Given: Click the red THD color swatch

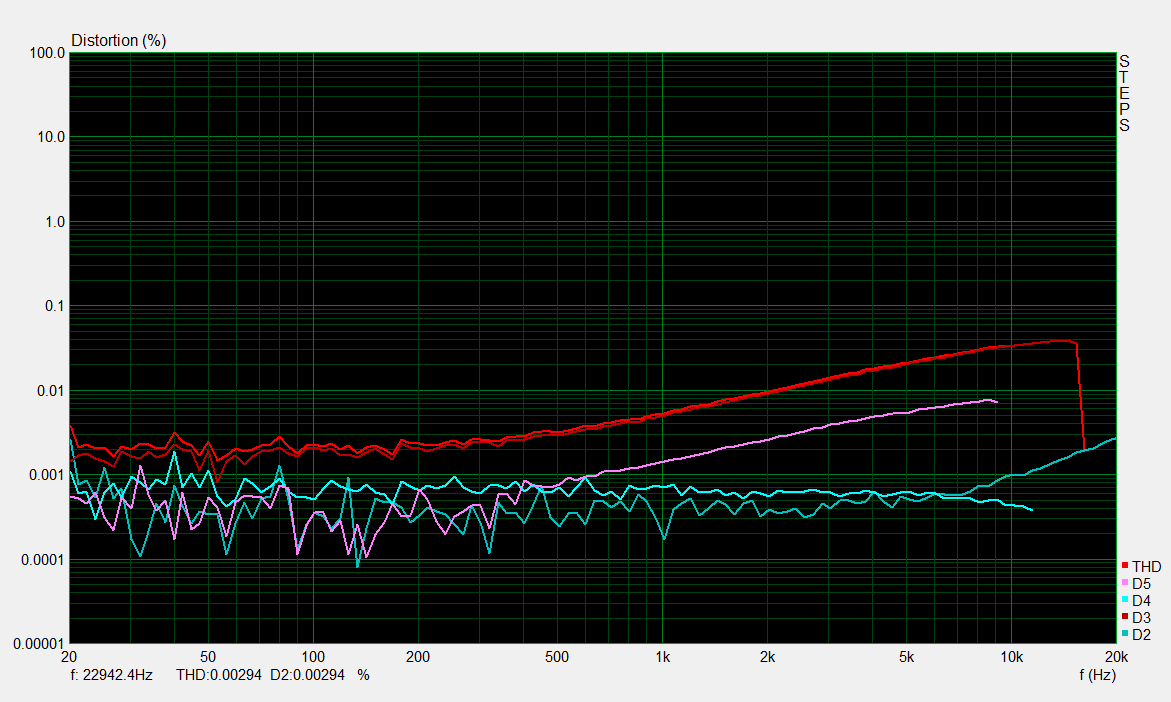Looking at the screenshot, I should click(1125, 565).
